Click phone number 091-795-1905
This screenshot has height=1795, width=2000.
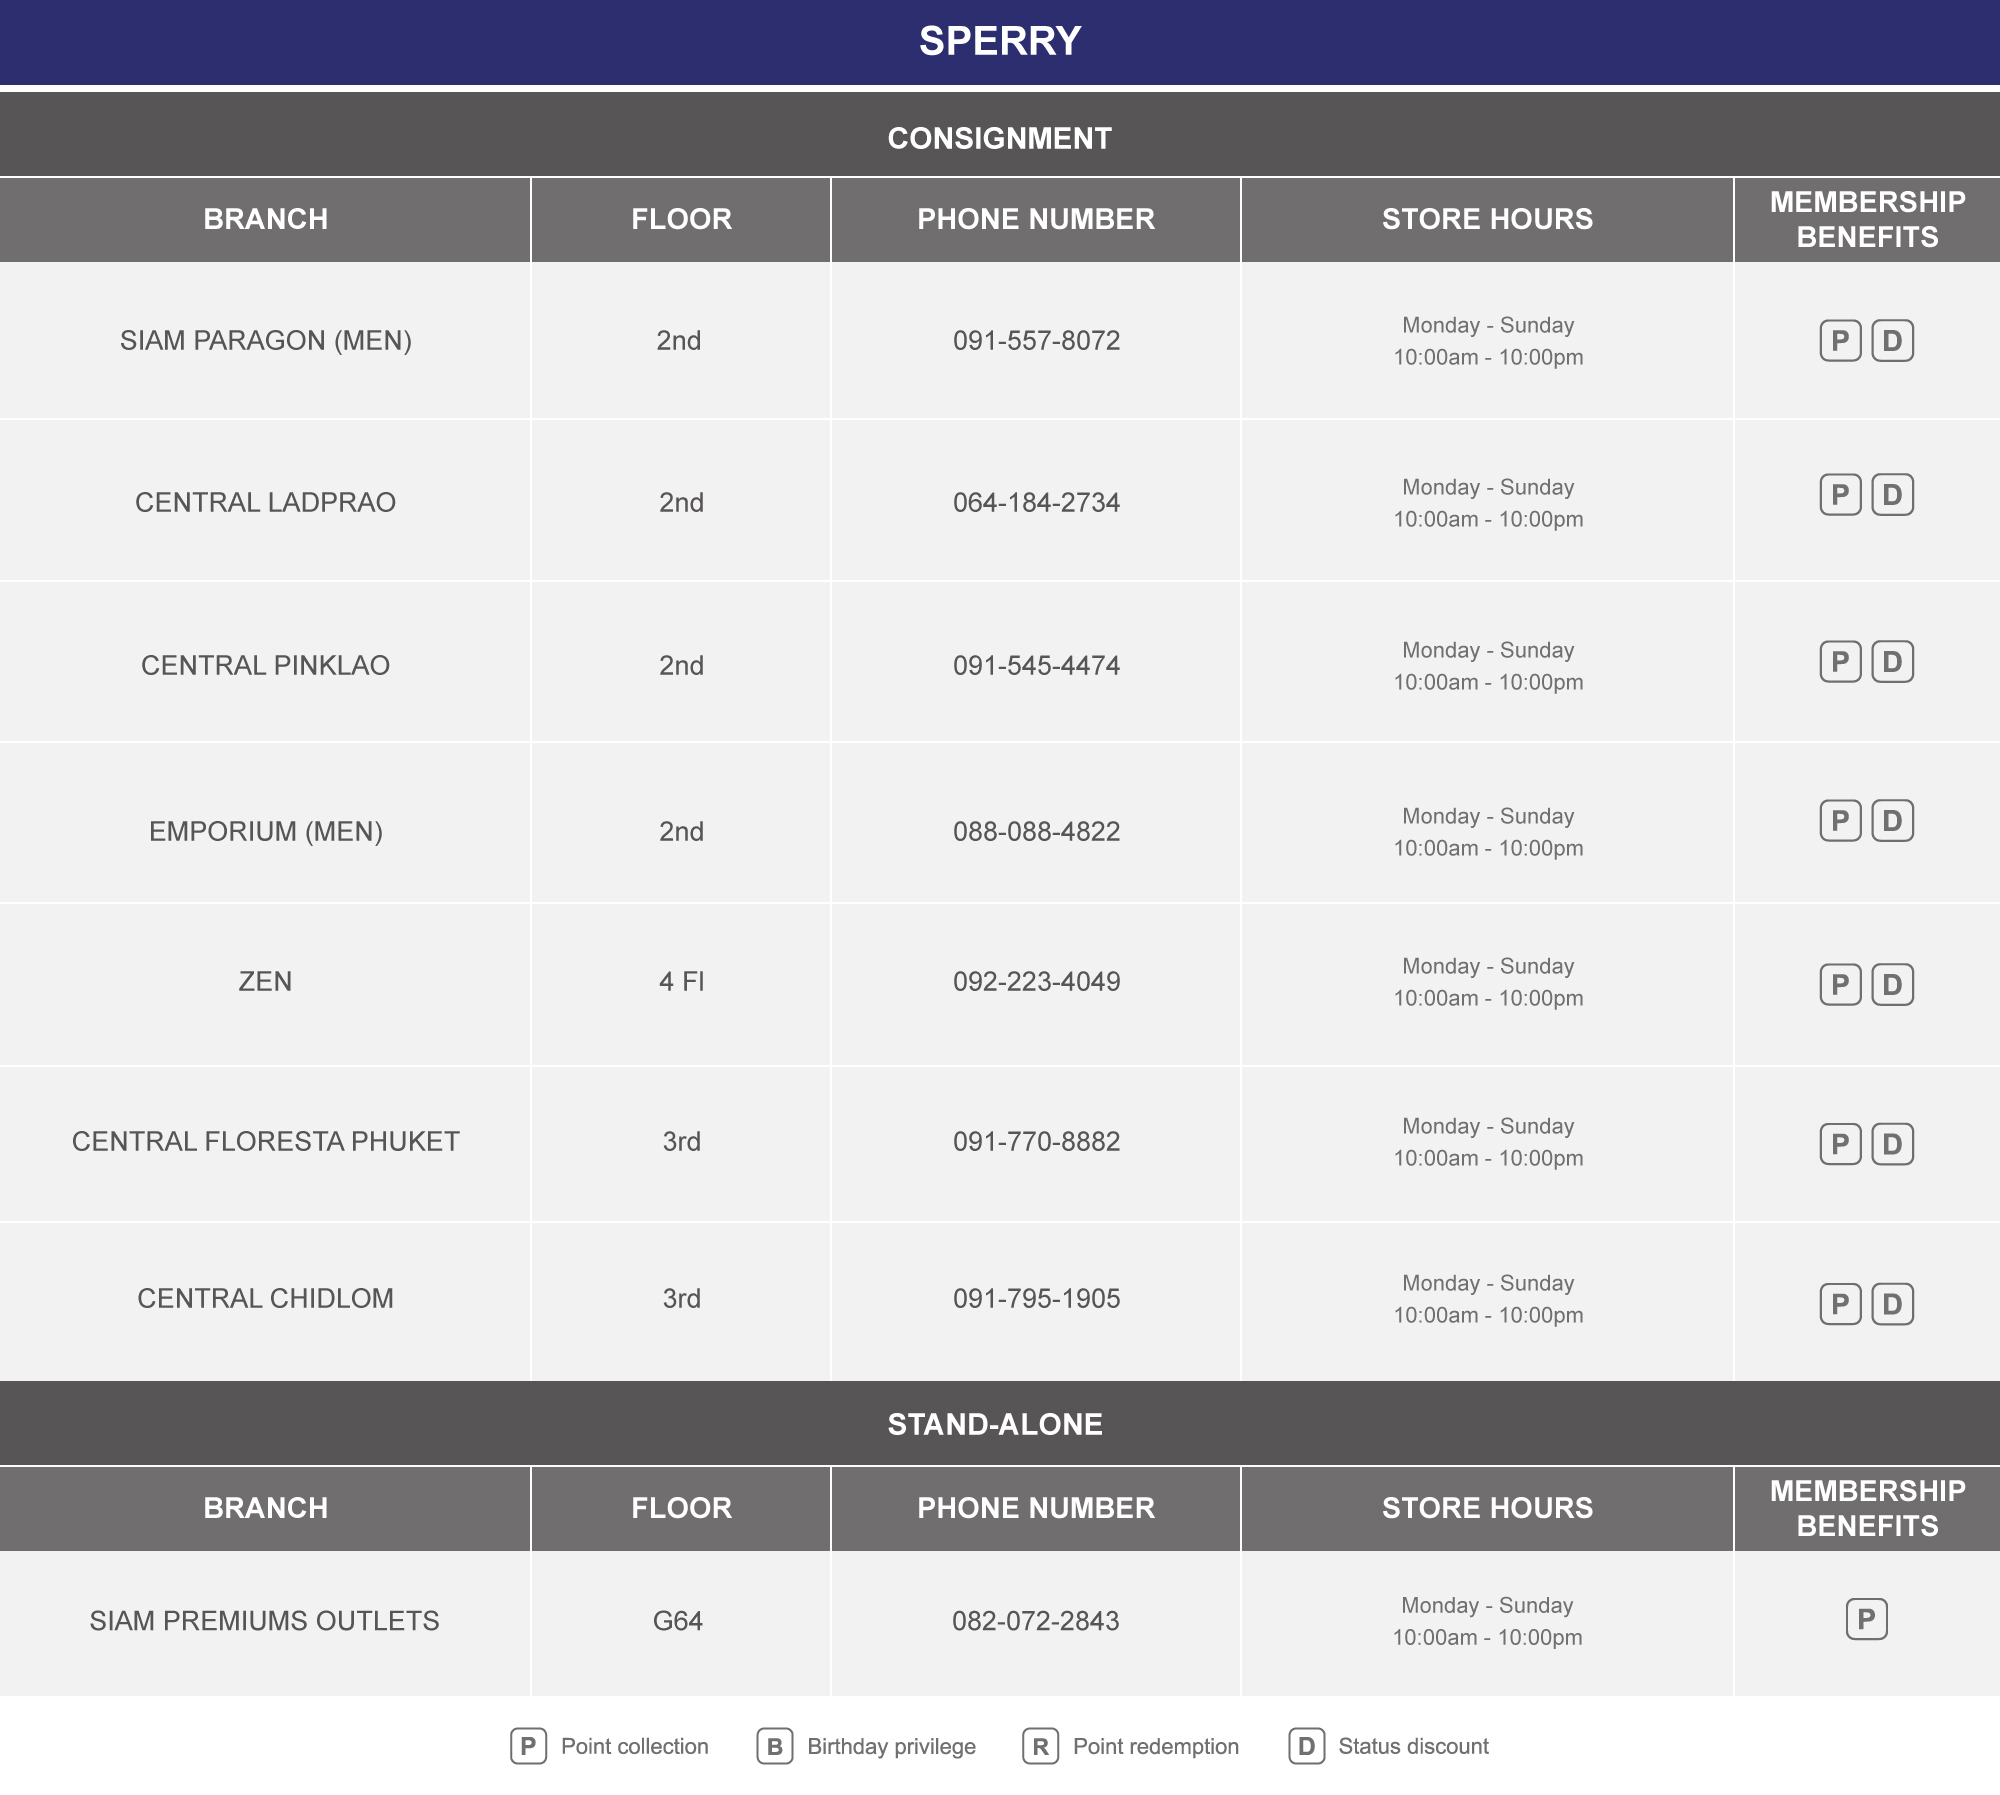pos(1036,1298)
